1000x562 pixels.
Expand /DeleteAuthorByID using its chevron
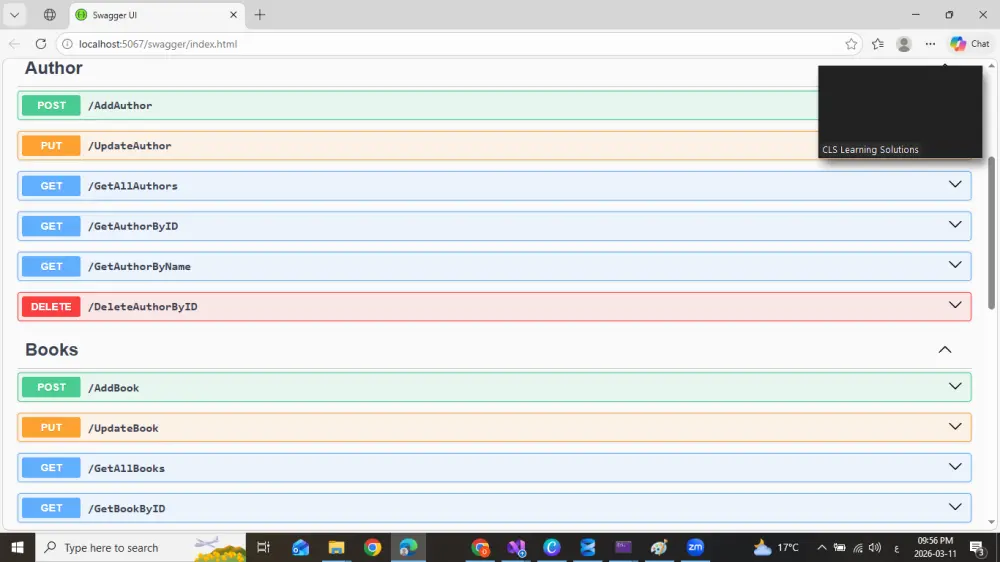click(955, 305)
